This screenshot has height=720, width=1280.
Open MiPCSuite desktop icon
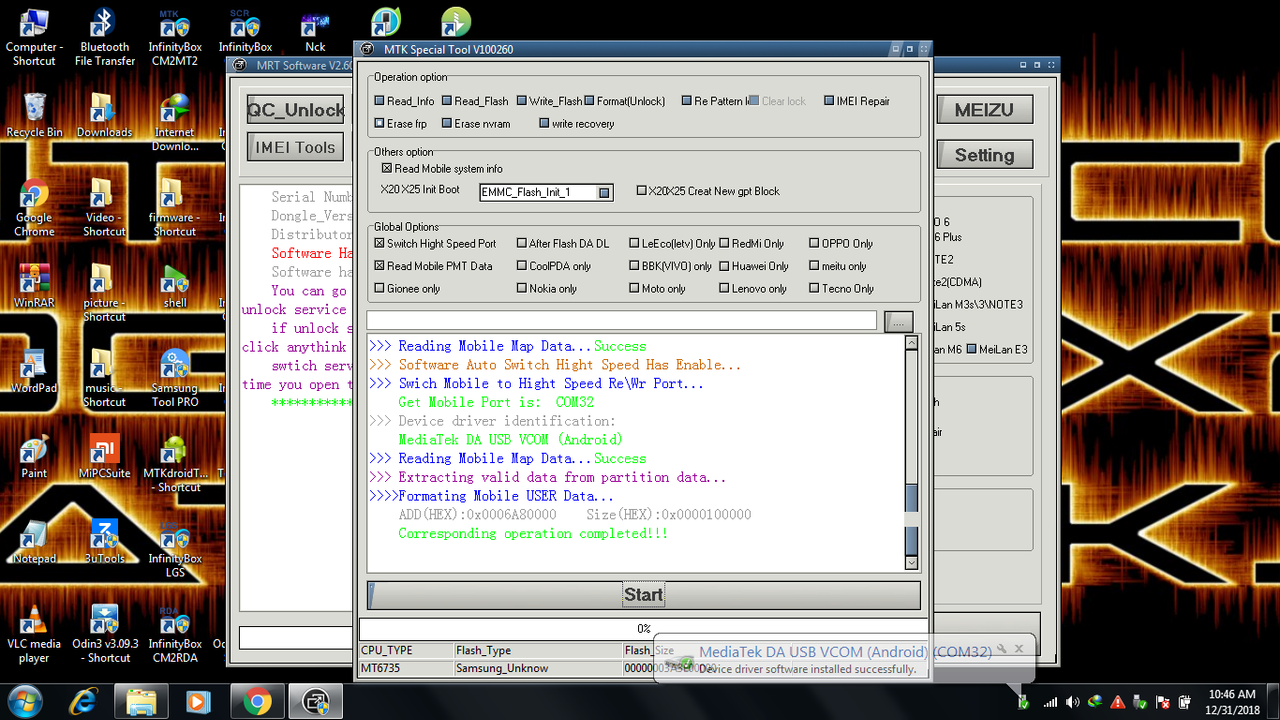click(x=104, y=456)
